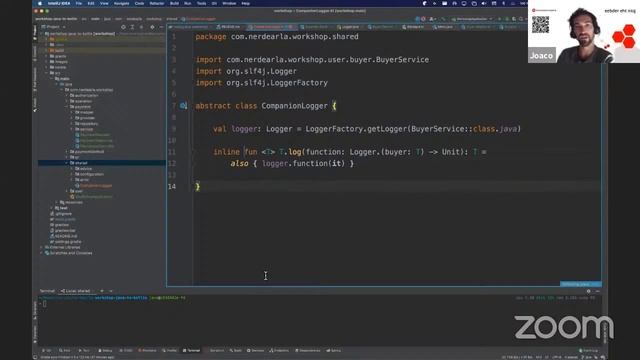Select the repository package in tree
This screenshot has height=360, width=640.
(x=89, y=124)
